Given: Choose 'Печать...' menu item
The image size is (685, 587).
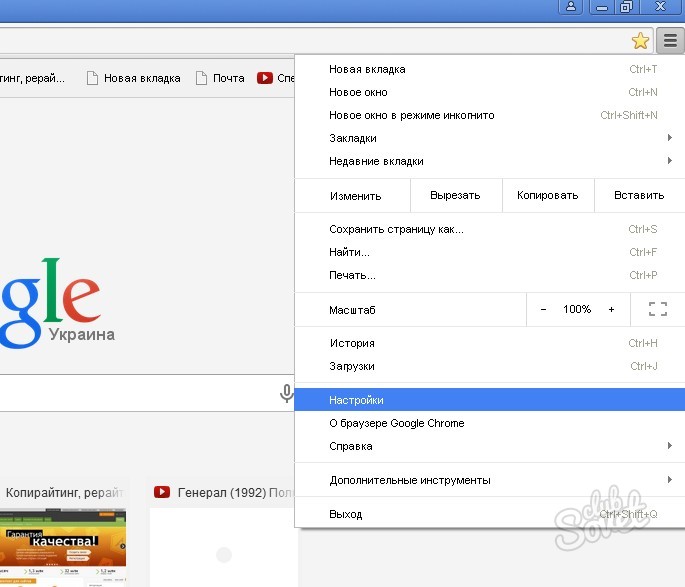Looking at the screenshot, I should coord(490,275).
